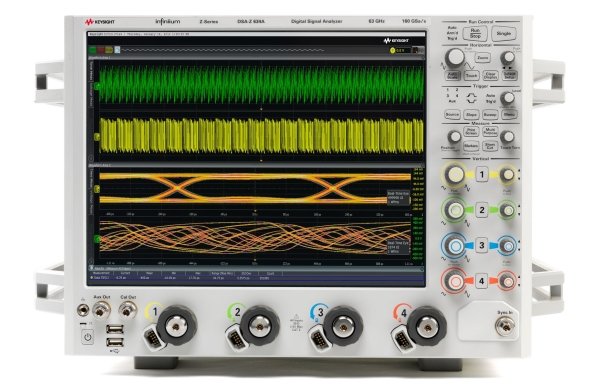Click the yellow channel marker left of eye diagram
The image size is (600, 390).
pos(97,189)
